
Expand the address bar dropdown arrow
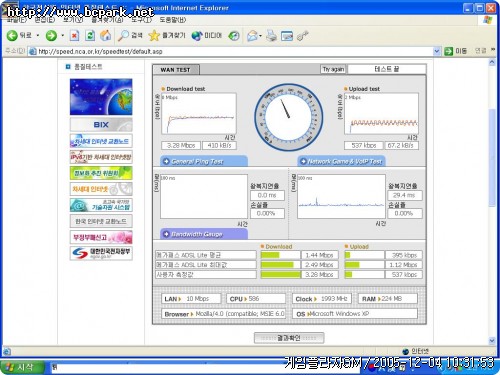tap(437, 51)
